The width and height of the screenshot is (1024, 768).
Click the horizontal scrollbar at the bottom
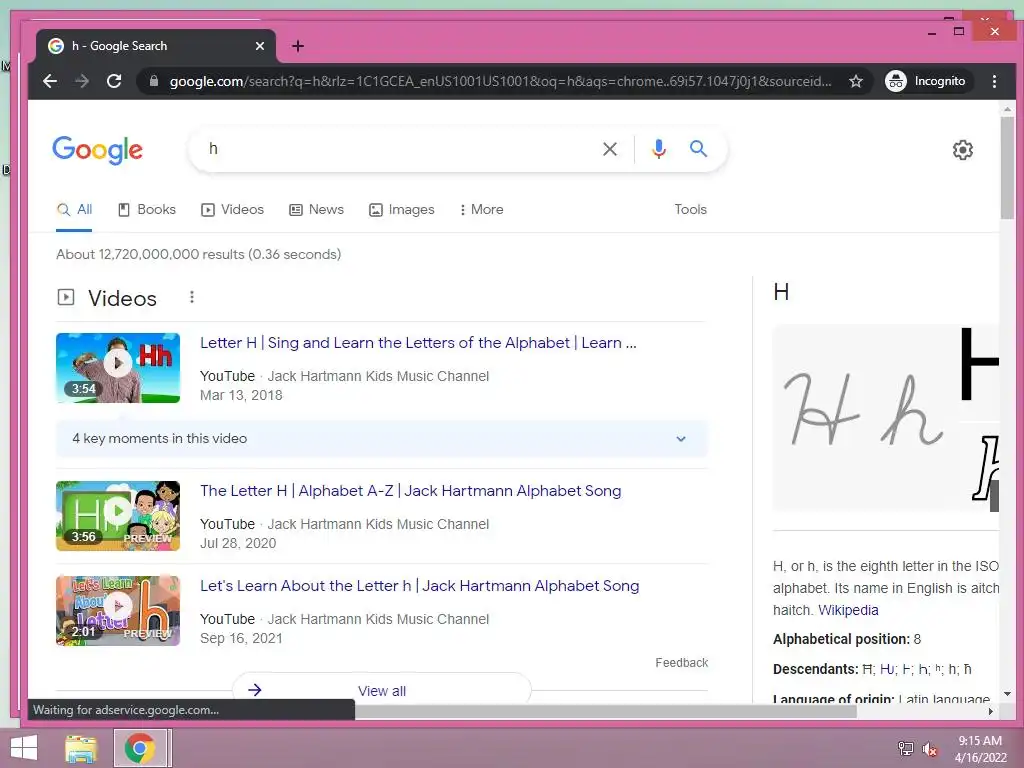pos(605,711)
